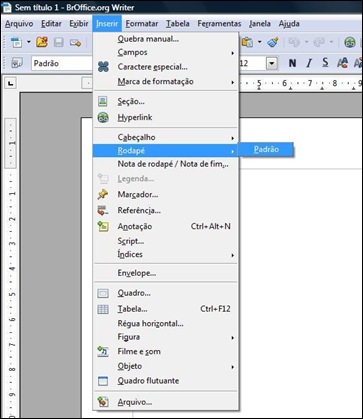The width and height of the screenshot is (363, 419).
Task: Close the open Inserir menu
Action: tap(107, 24)
